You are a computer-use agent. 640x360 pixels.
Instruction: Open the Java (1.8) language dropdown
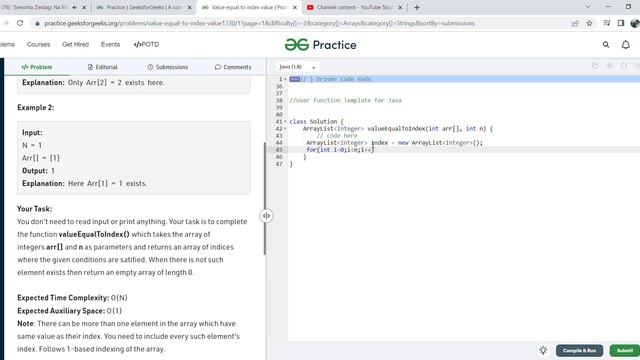[297, 67]
